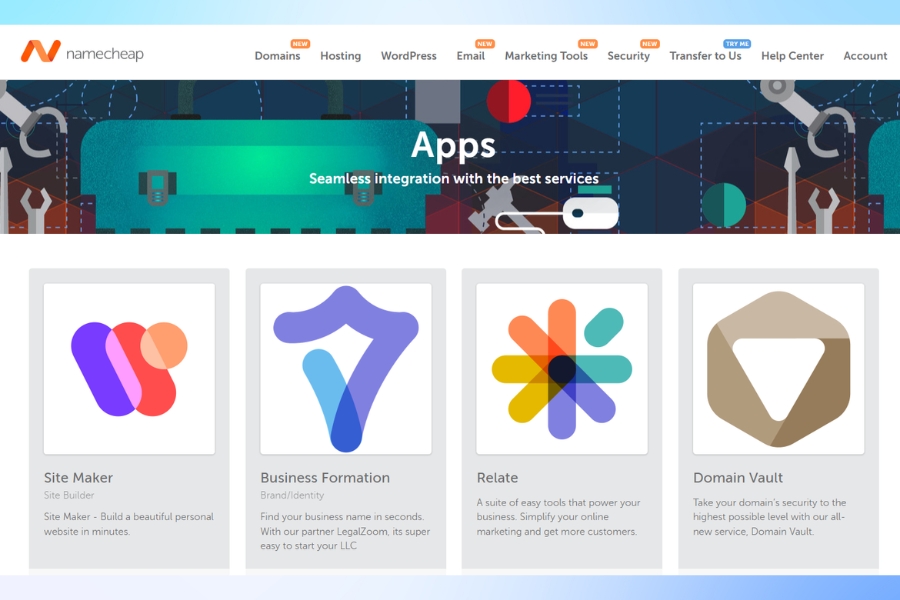
Task: Click the Namecheap logo
Action: pyautogui.click(x=82, y=52)
